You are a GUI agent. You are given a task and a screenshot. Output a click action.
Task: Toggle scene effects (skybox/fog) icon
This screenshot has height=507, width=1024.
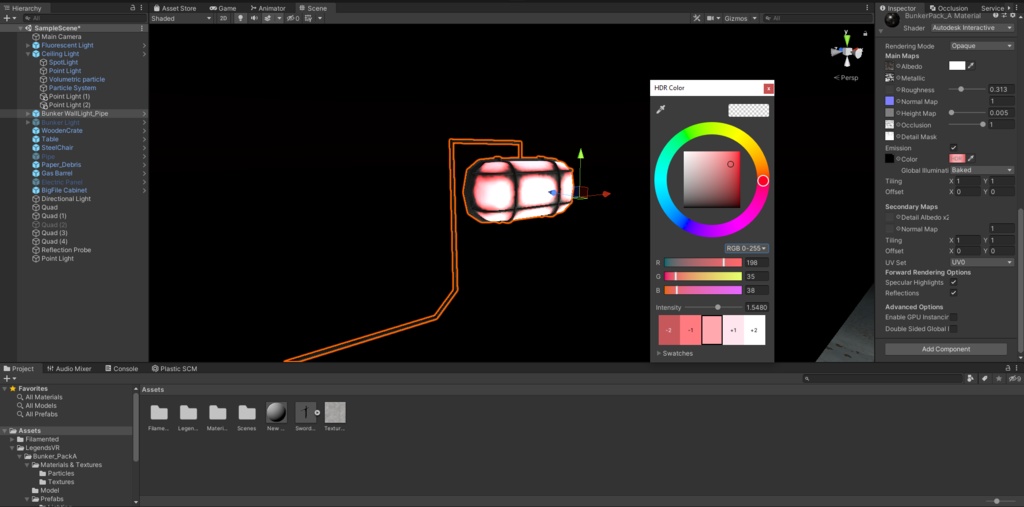[268, 18]
